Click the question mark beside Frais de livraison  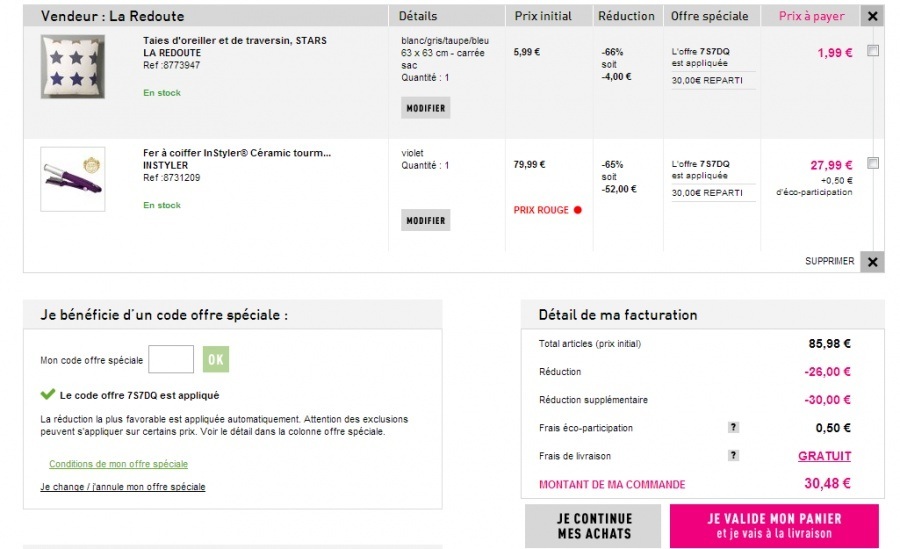733,456
